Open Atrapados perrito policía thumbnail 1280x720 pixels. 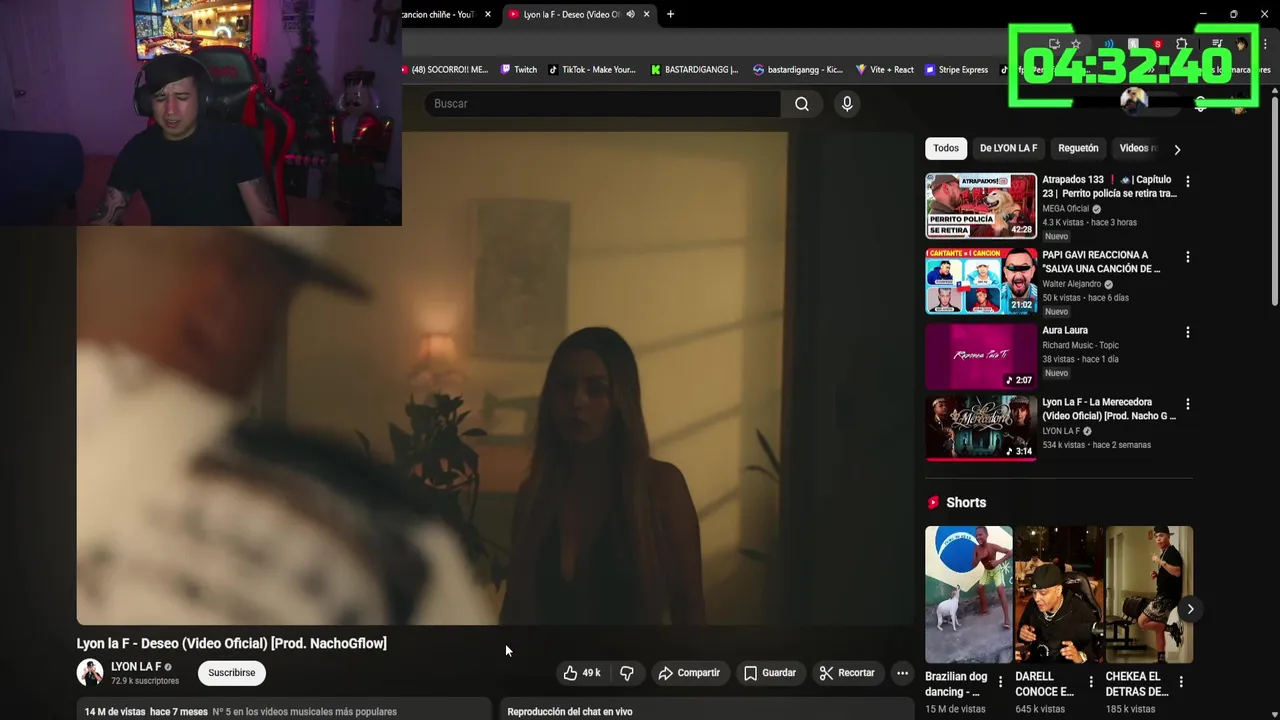click(981, 205)
